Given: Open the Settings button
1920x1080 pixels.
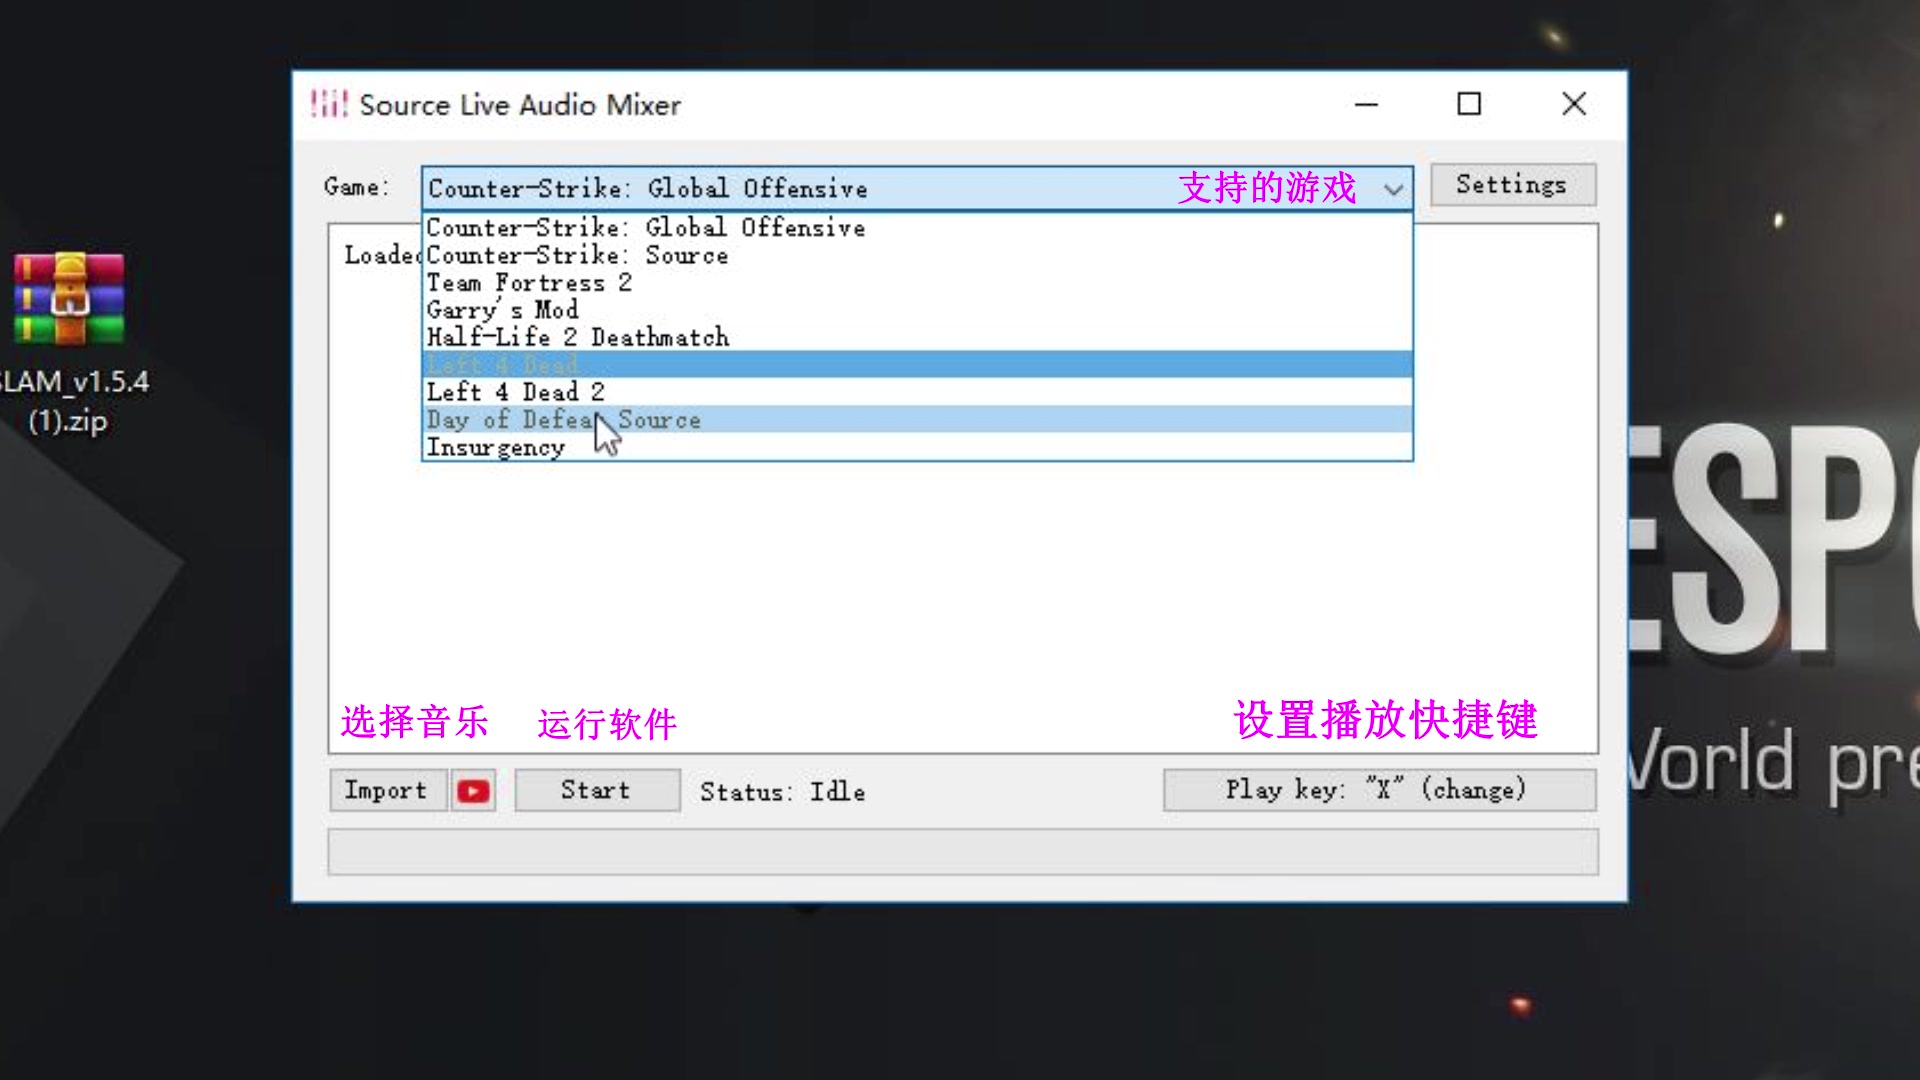Looking at the screenshot, I should click(x=1511, y=185).
